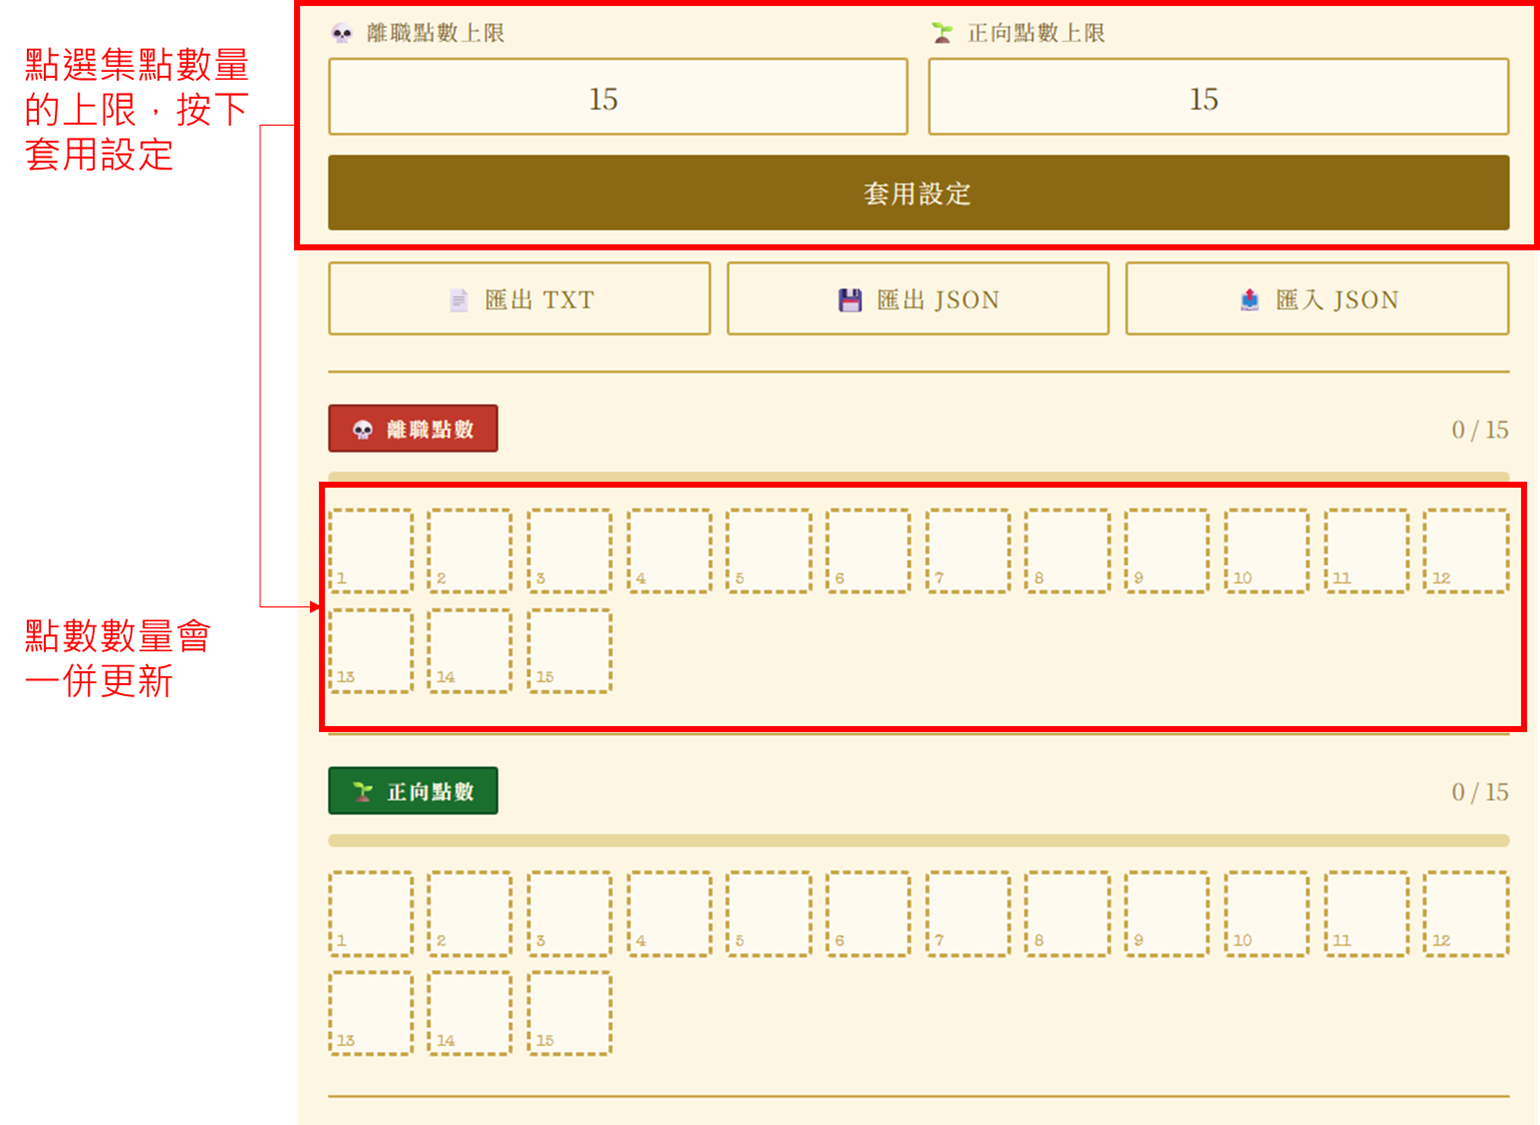Click the inbox icon on 匯入 JSON

1250,300
